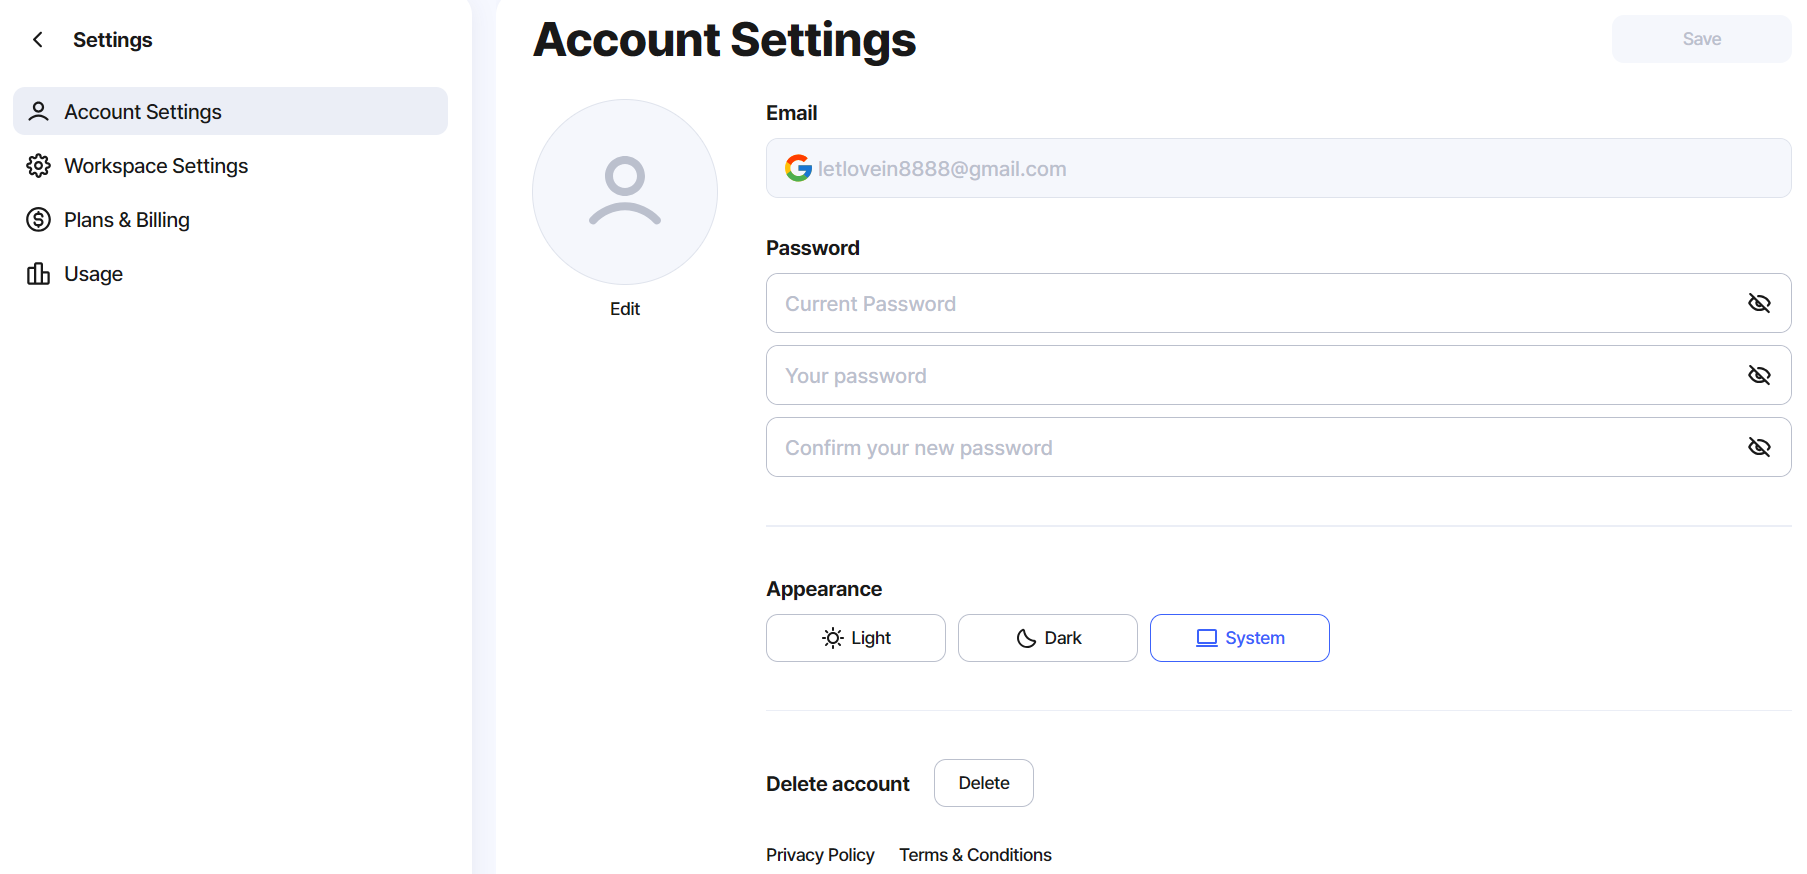Click the bar chart icon beside Usage

(x=38, y=273)
